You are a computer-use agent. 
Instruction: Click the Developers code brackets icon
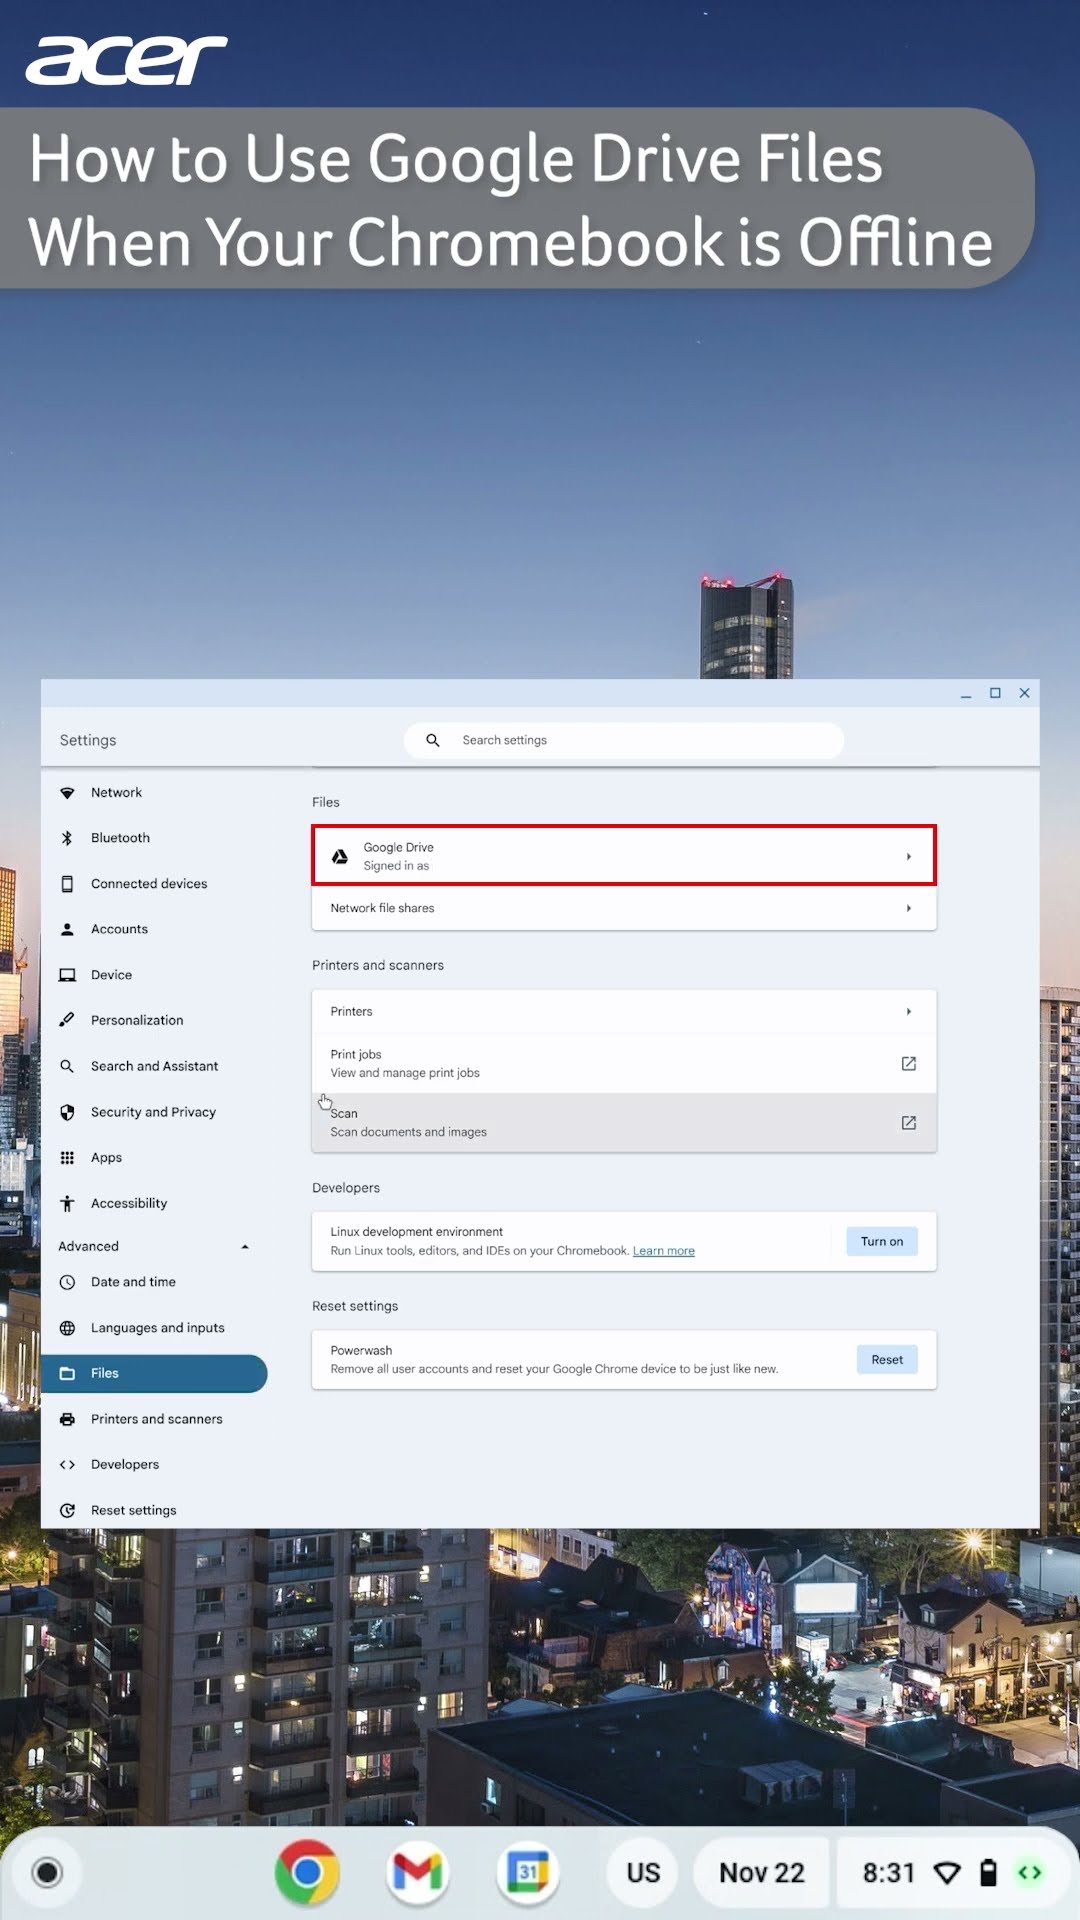(x=67, y=1465)
